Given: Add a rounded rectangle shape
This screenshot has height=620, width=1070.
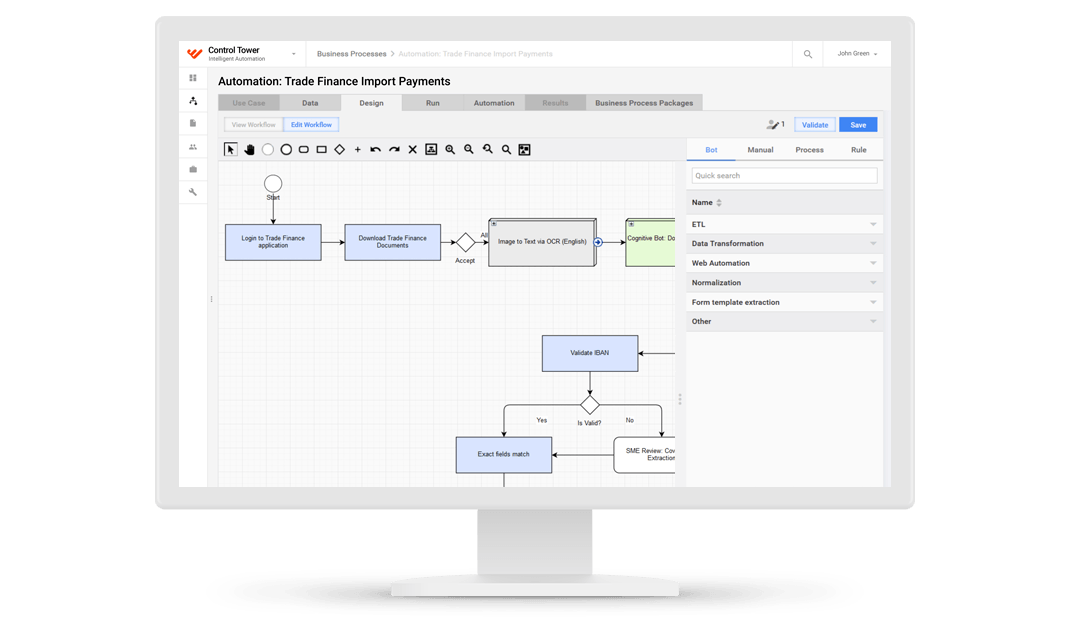Looking at the screenshot, I should (304, 149).
